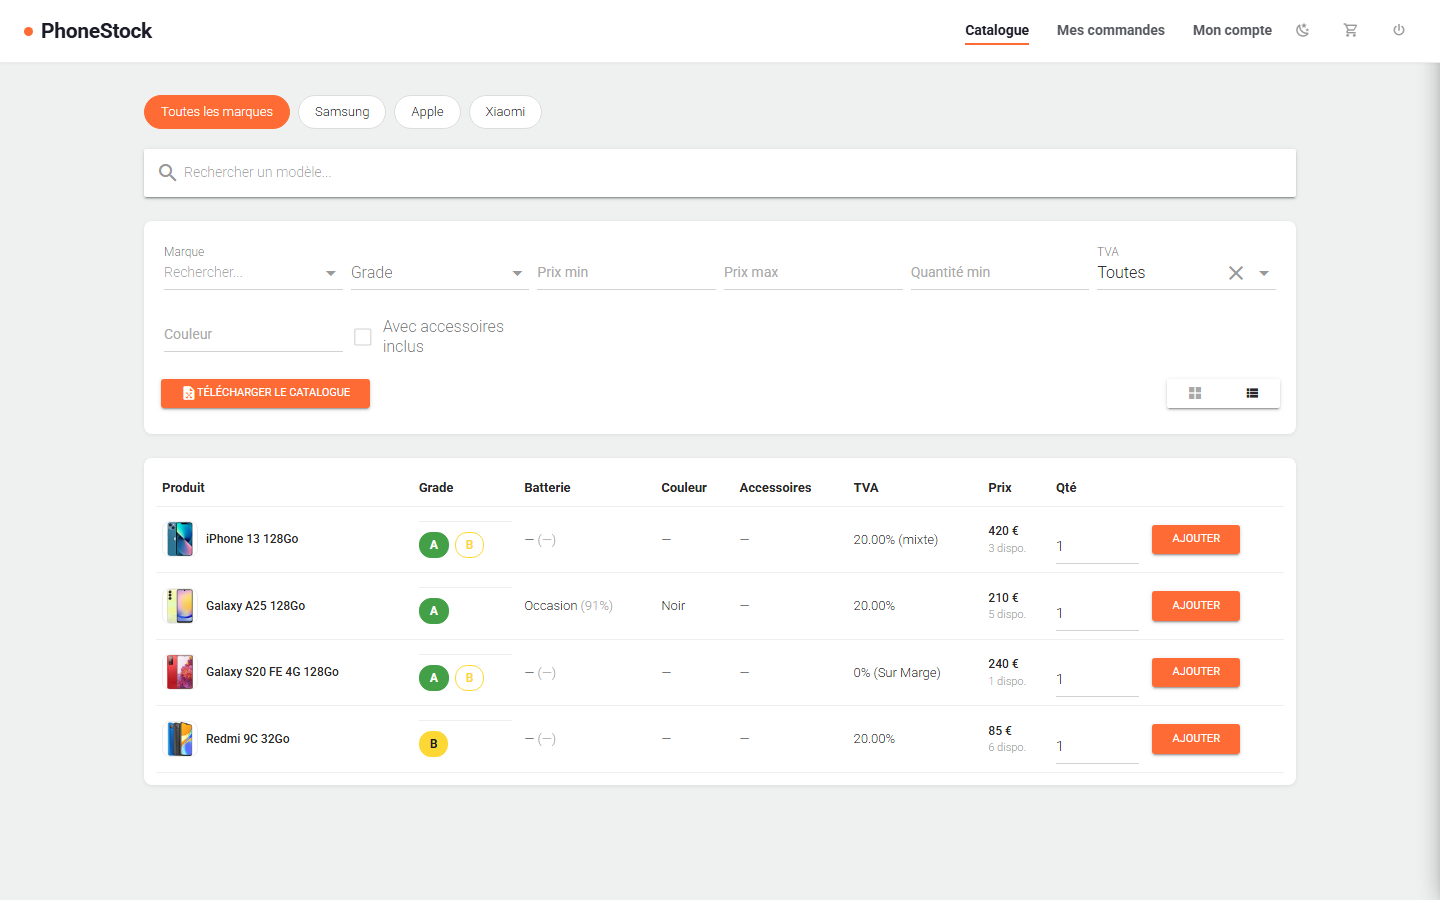Filter by Xiaomi brand
The width and height of the screenshot is (1440, 900).
(x=505, y=112)
